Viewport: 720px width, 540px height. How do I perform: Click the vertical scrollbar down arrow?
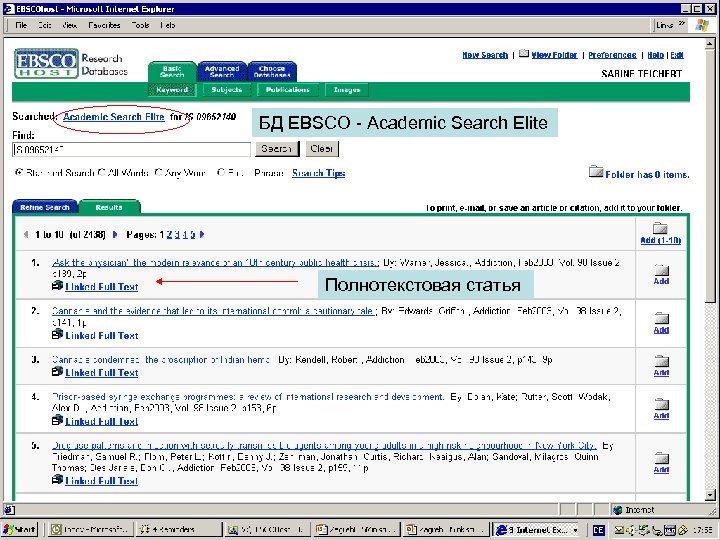[709, 495]
